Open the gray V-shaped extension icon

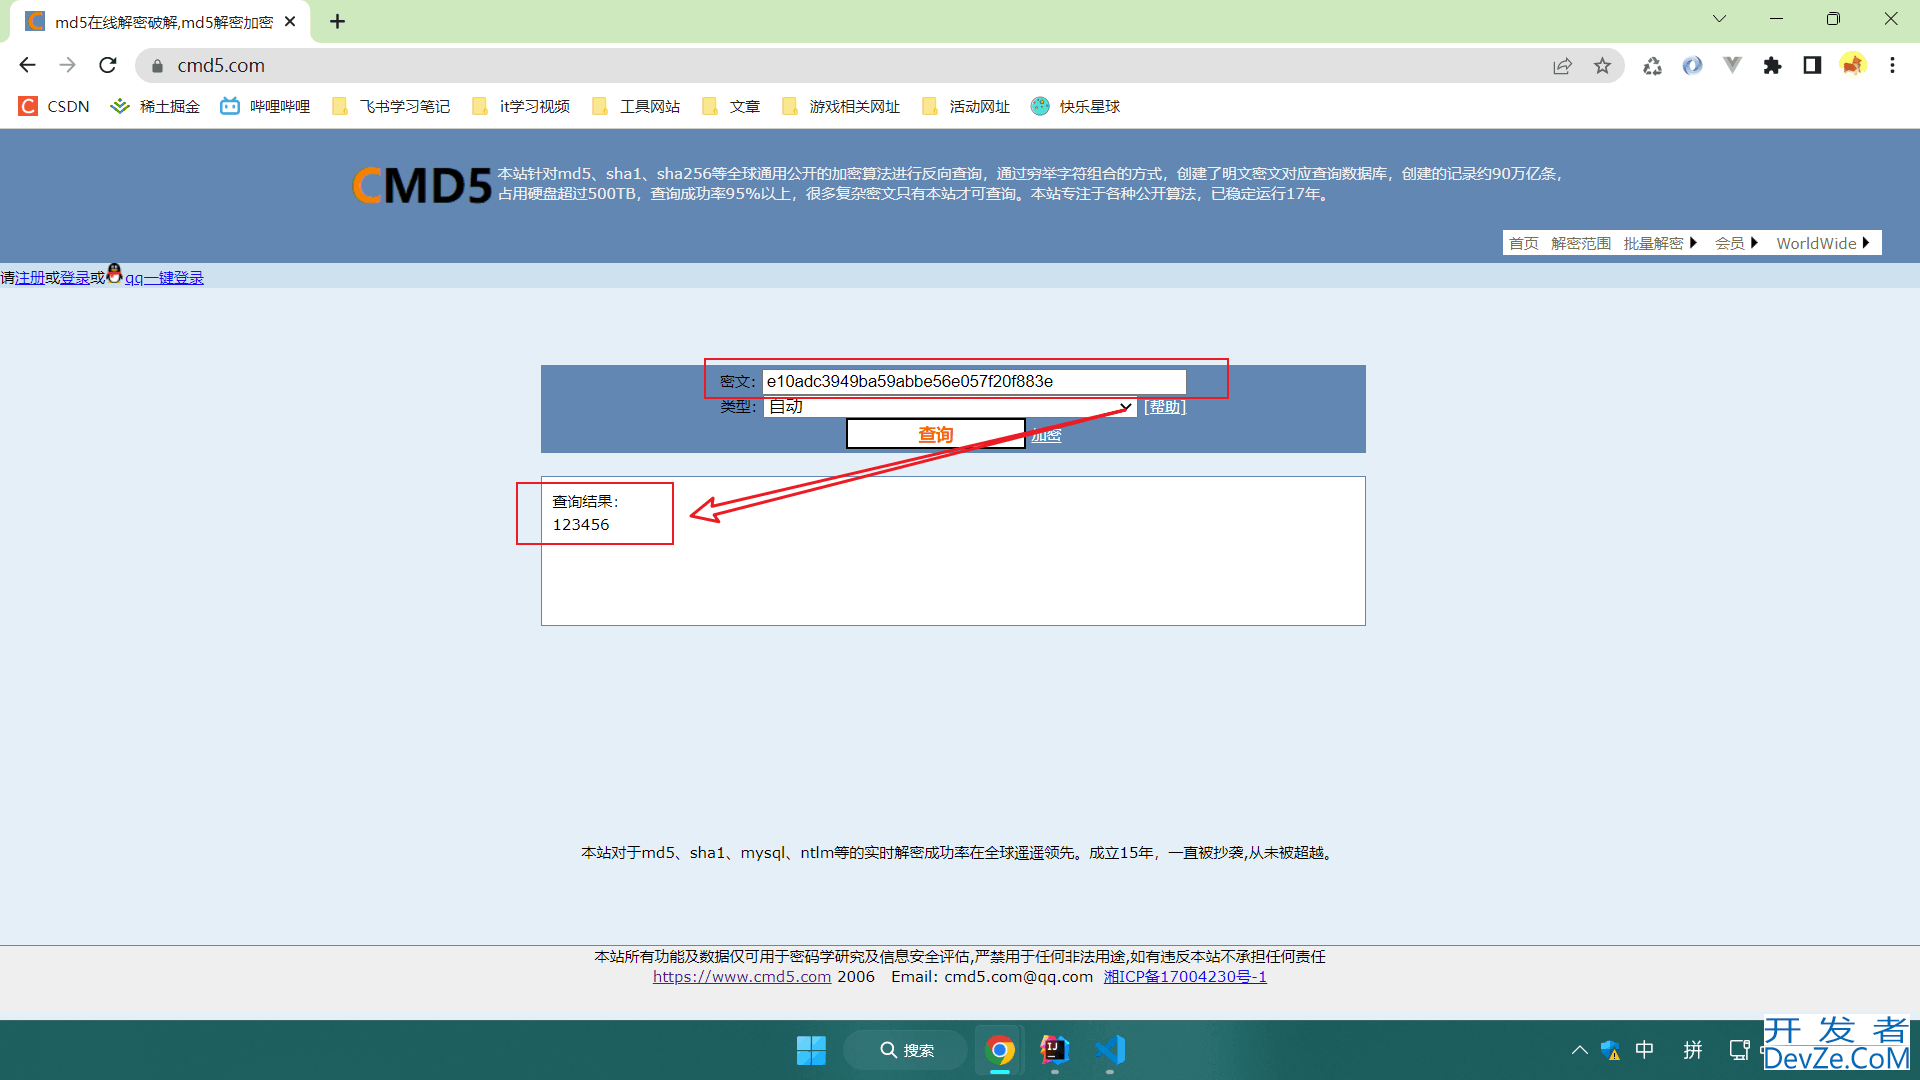pos(1732,66)
